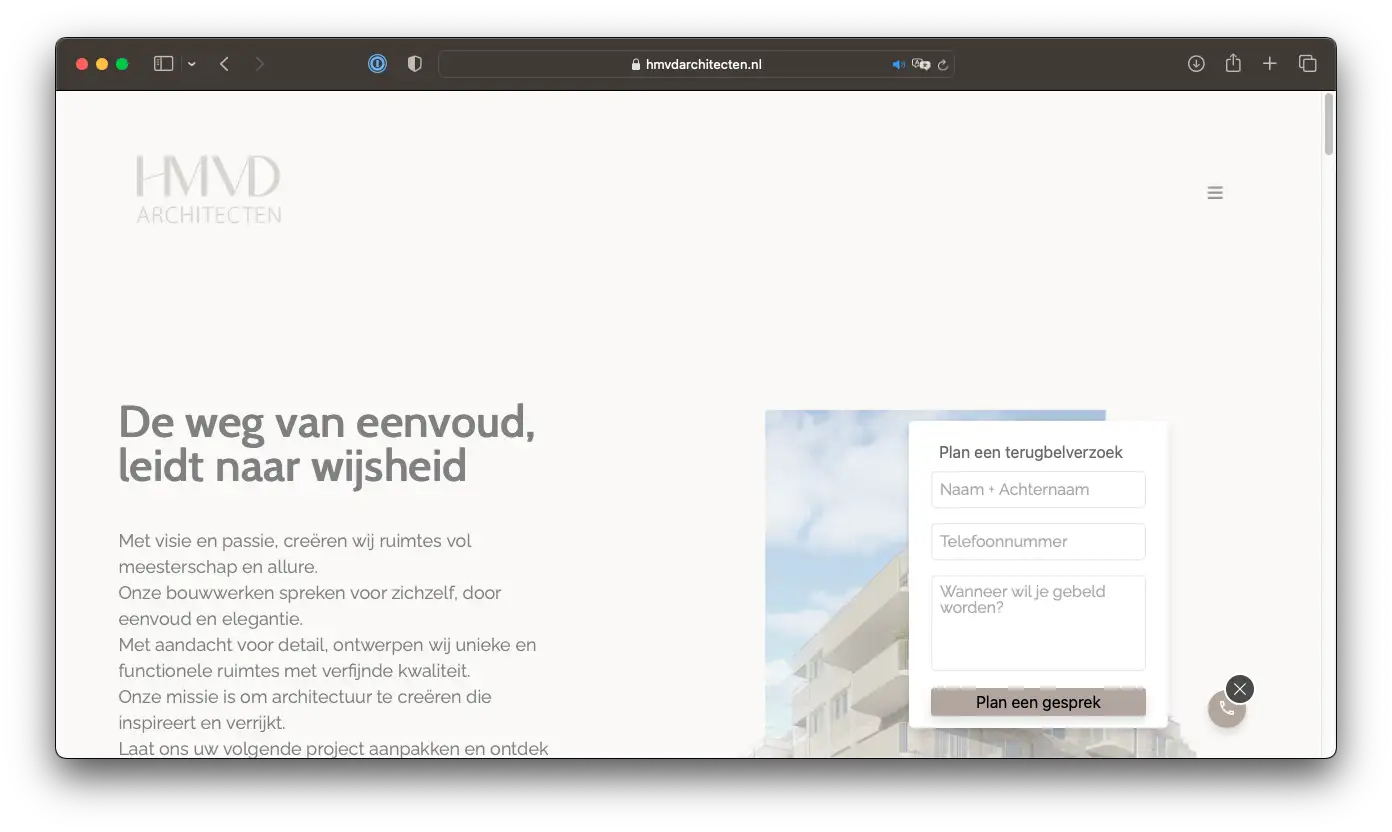
Task: Click into the Telefoonnummer field
Action: (x=1038, y=542)
